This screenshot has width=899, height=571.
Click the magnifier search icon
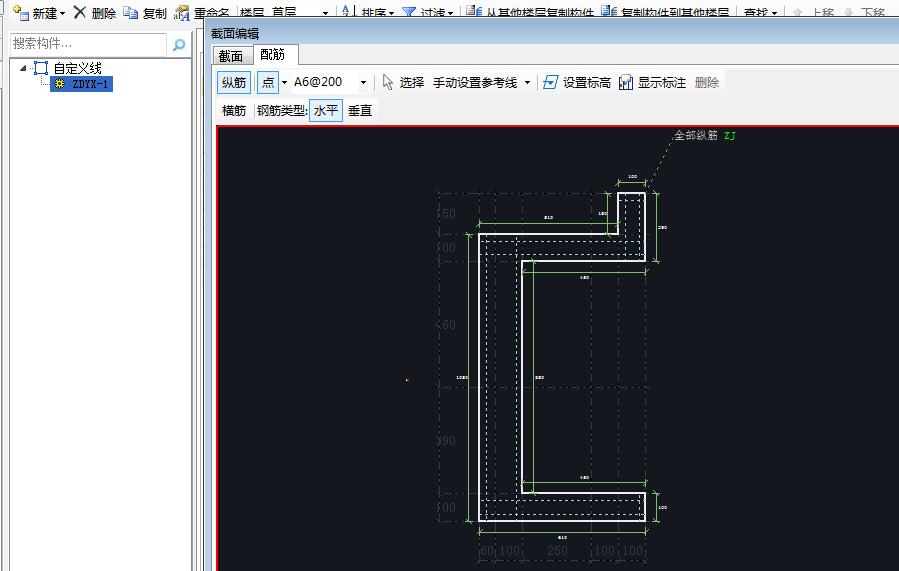coord(179,44)
